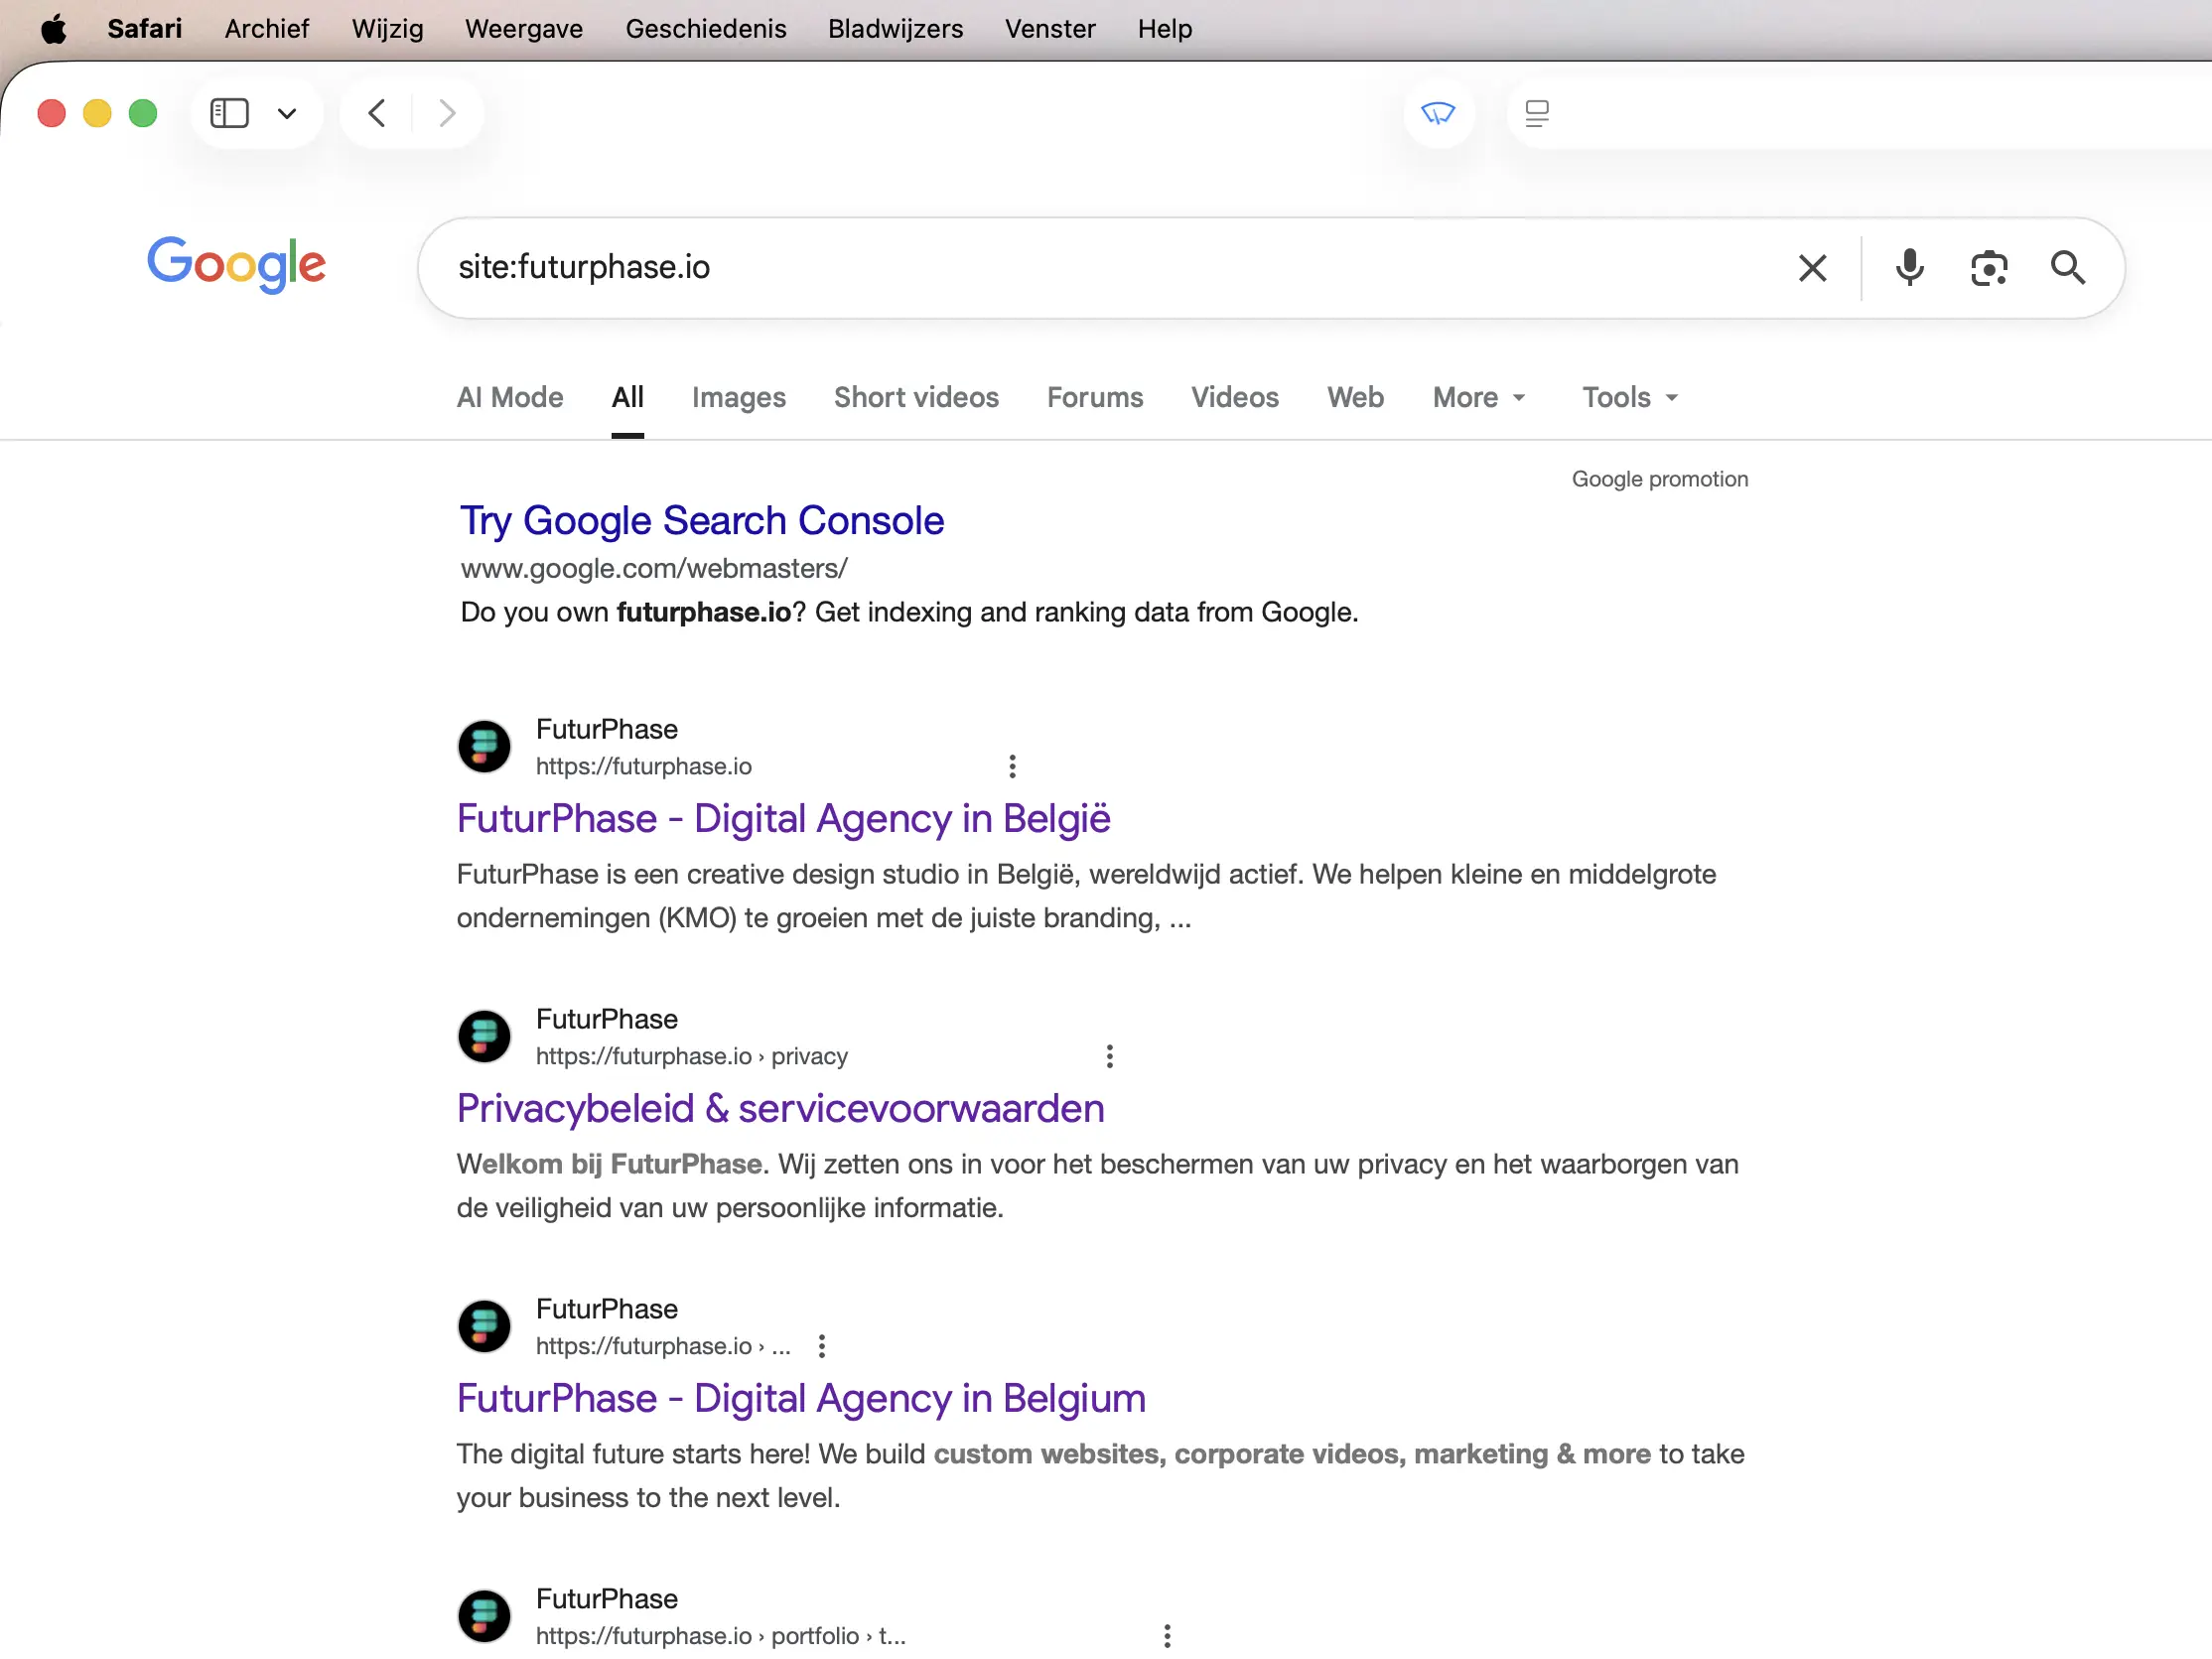Open the Wijzig menu
This screenshot has height=1659, width=2212.
(387, 29)
